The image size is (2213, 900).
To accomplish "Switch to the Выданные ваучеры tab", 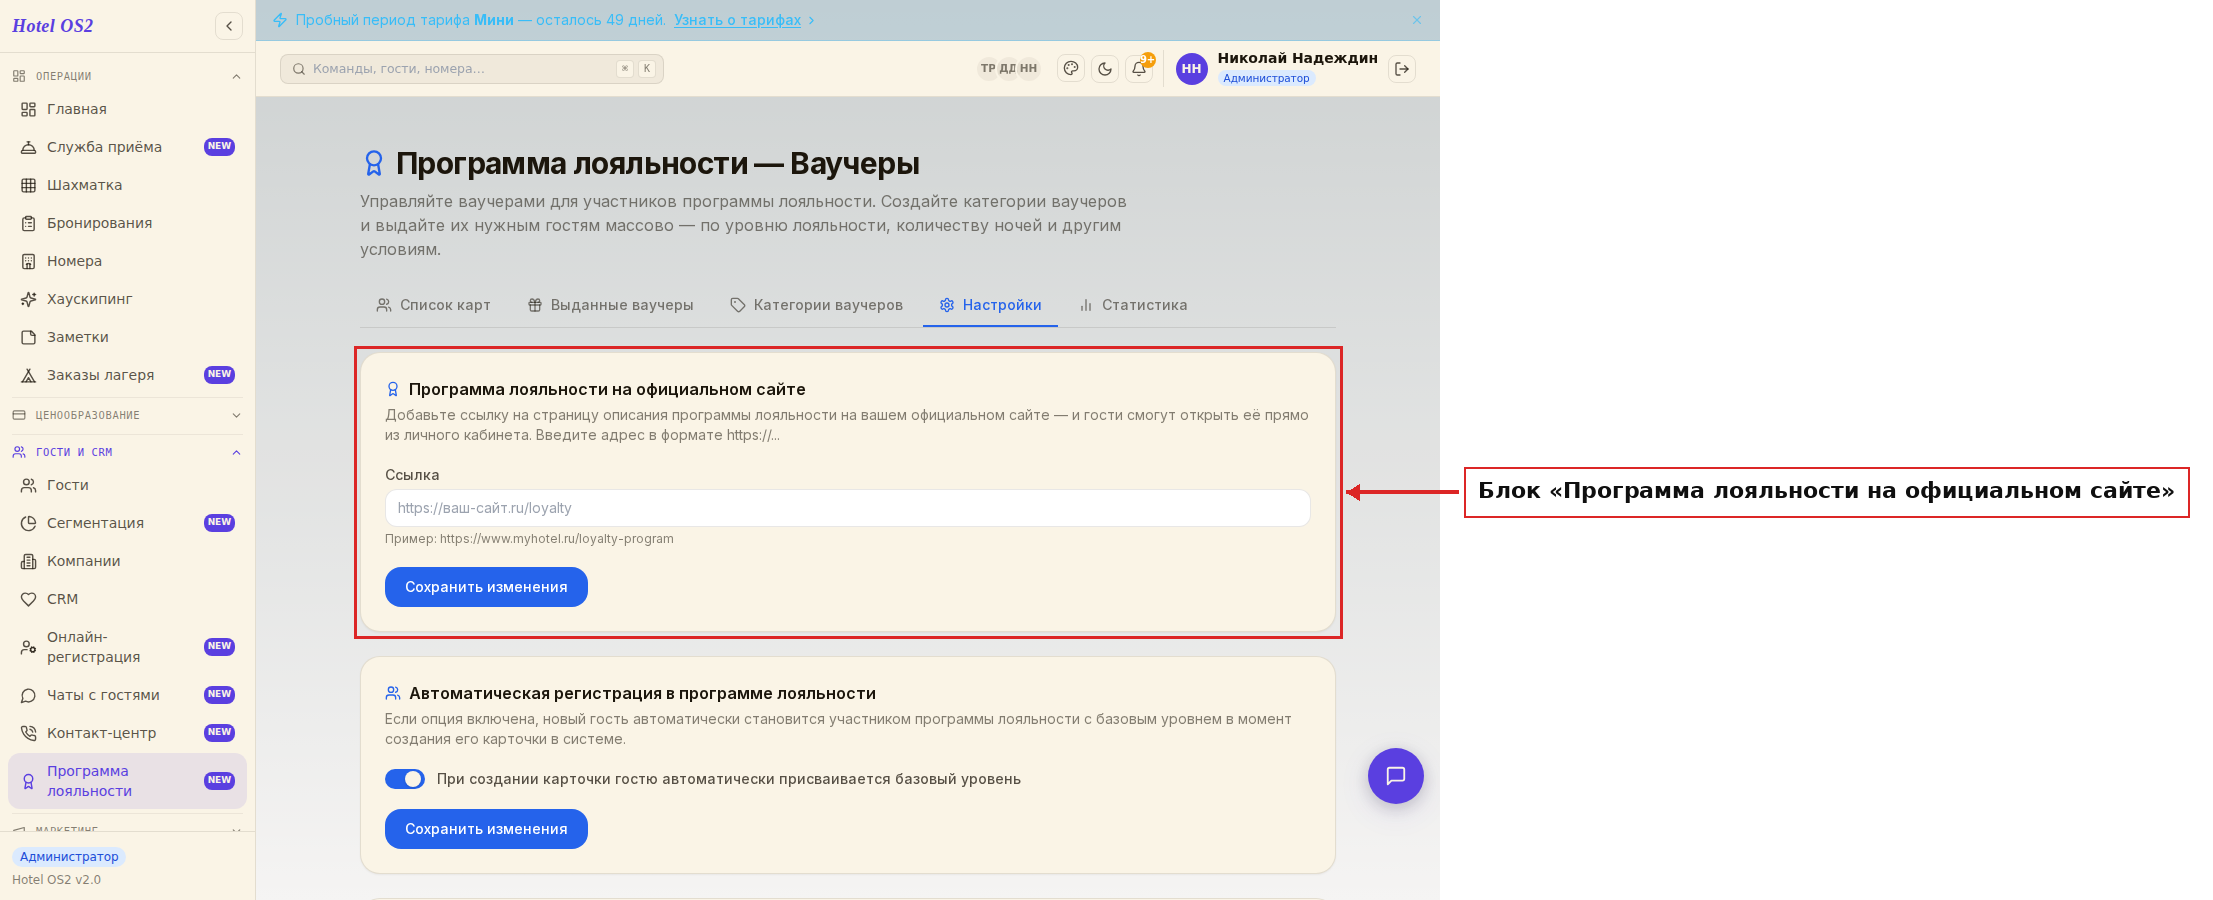I will (610, 305).
